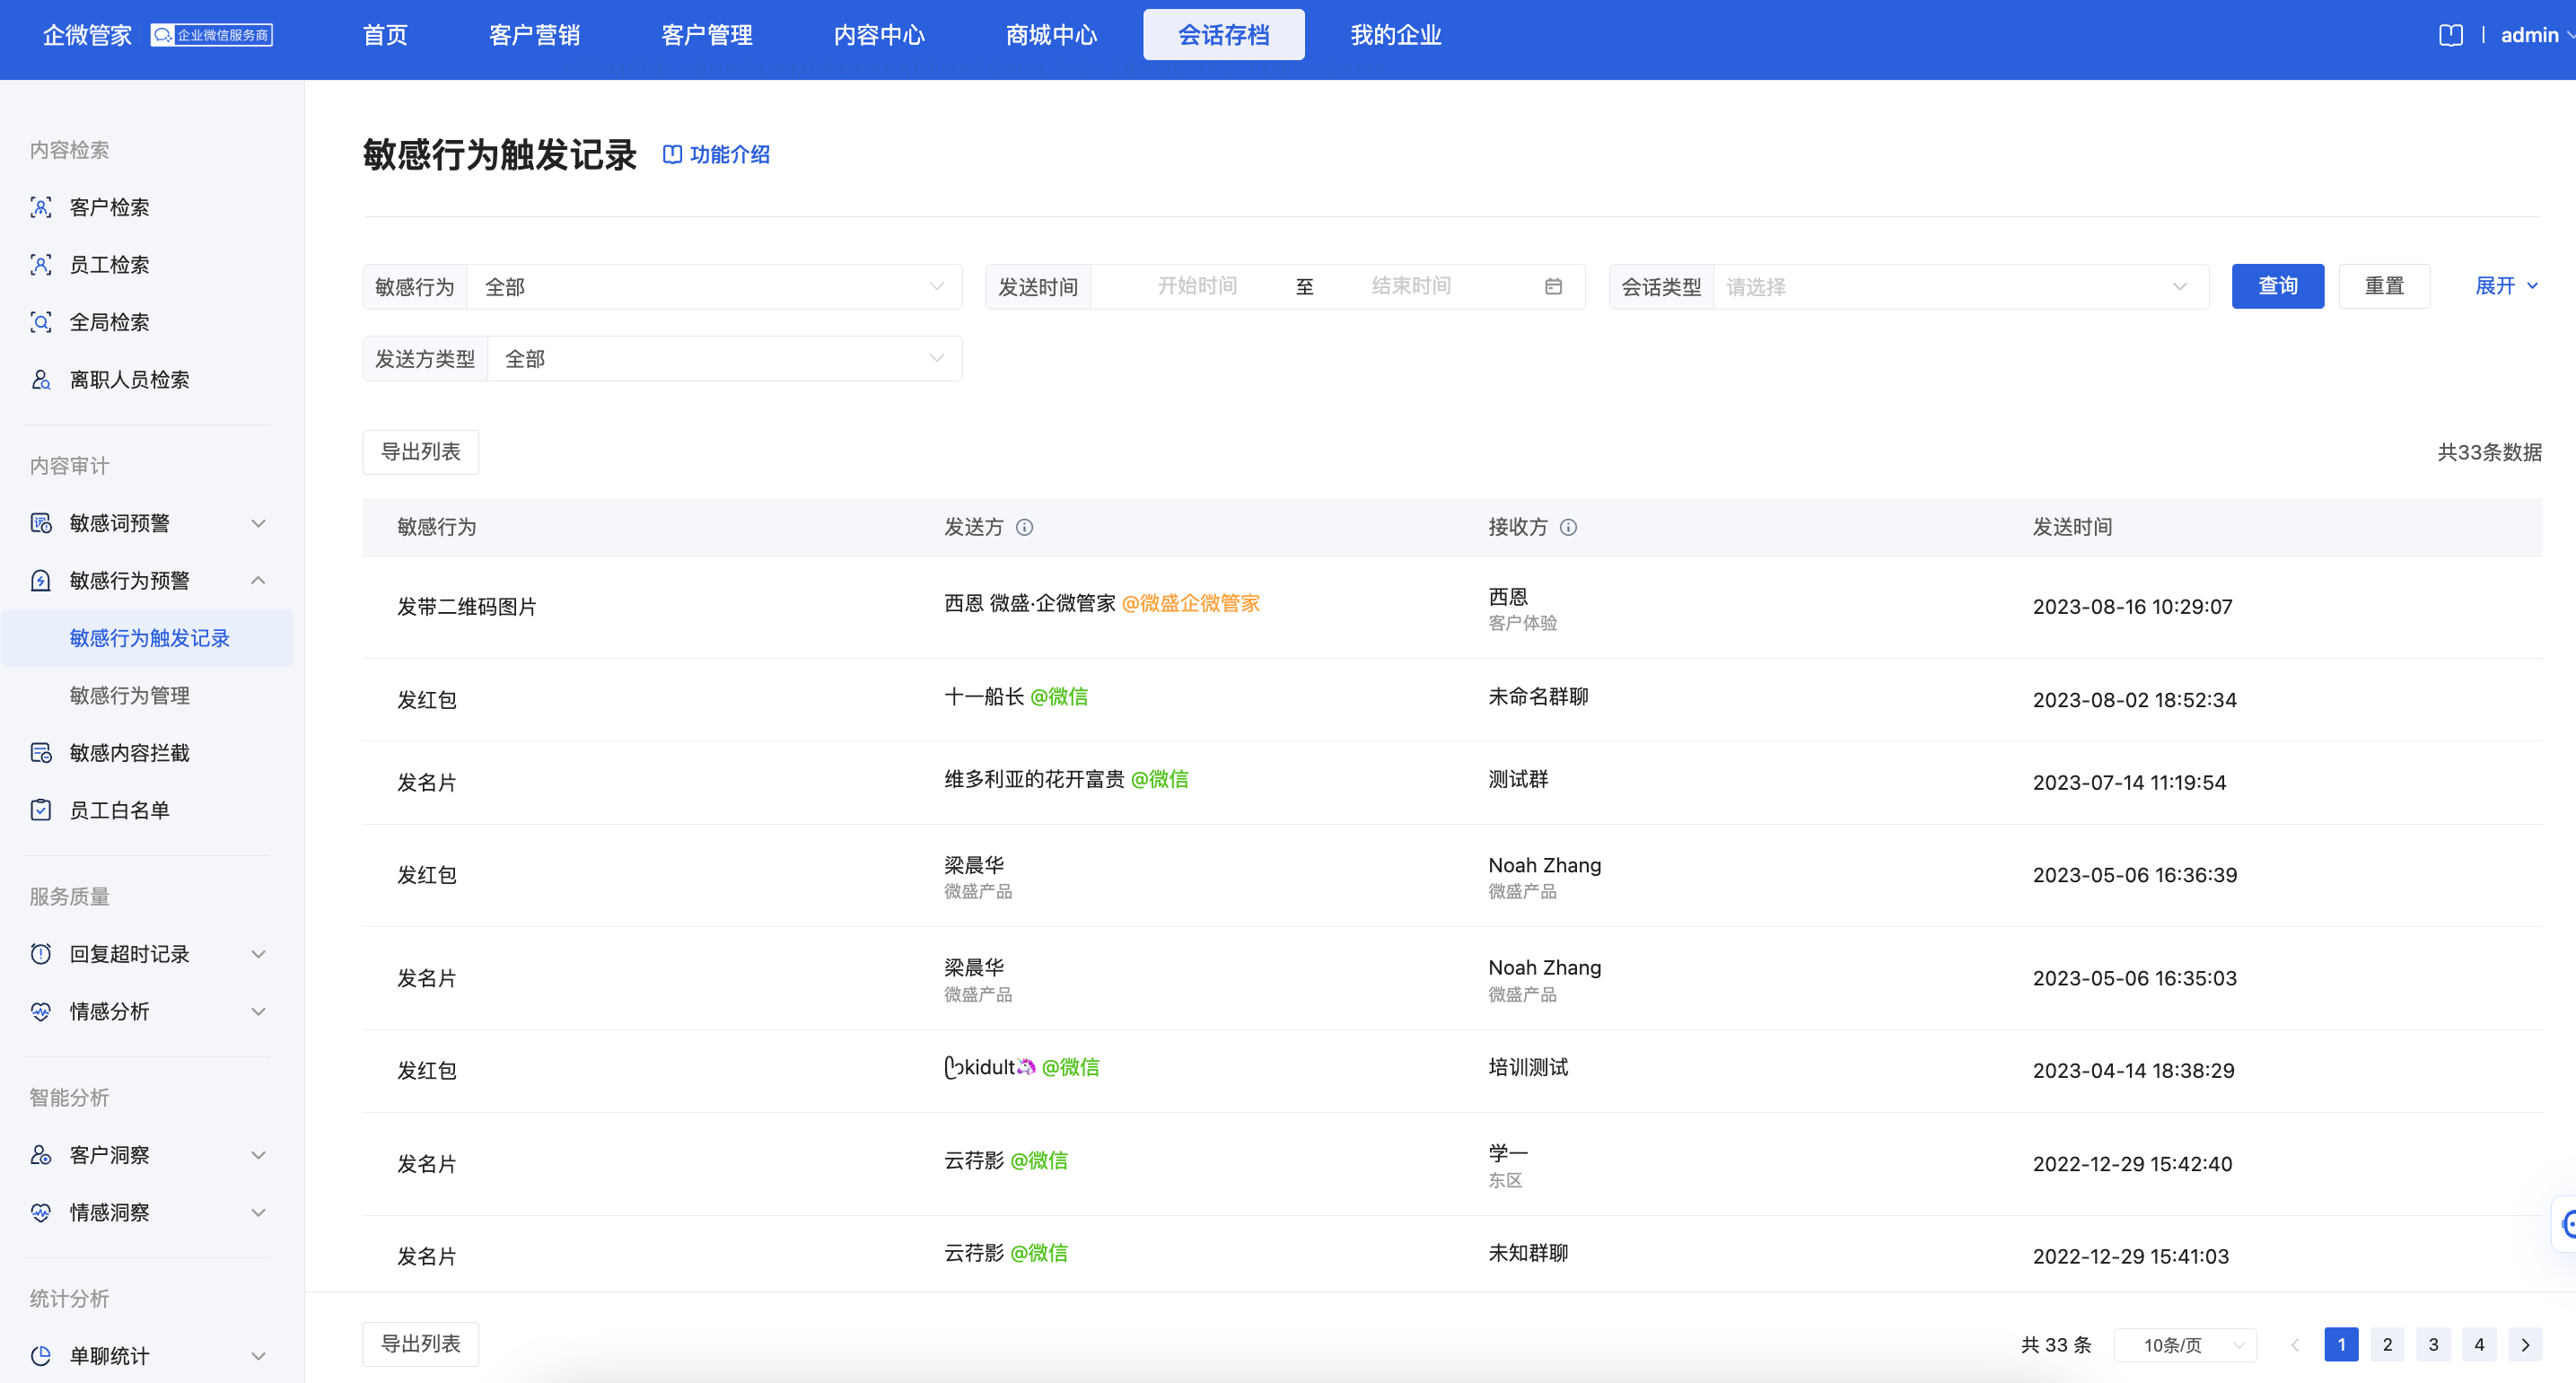Click the info icon beside 发送方 header
The image size is (2576, 1383).
[x=1024, y=527]
